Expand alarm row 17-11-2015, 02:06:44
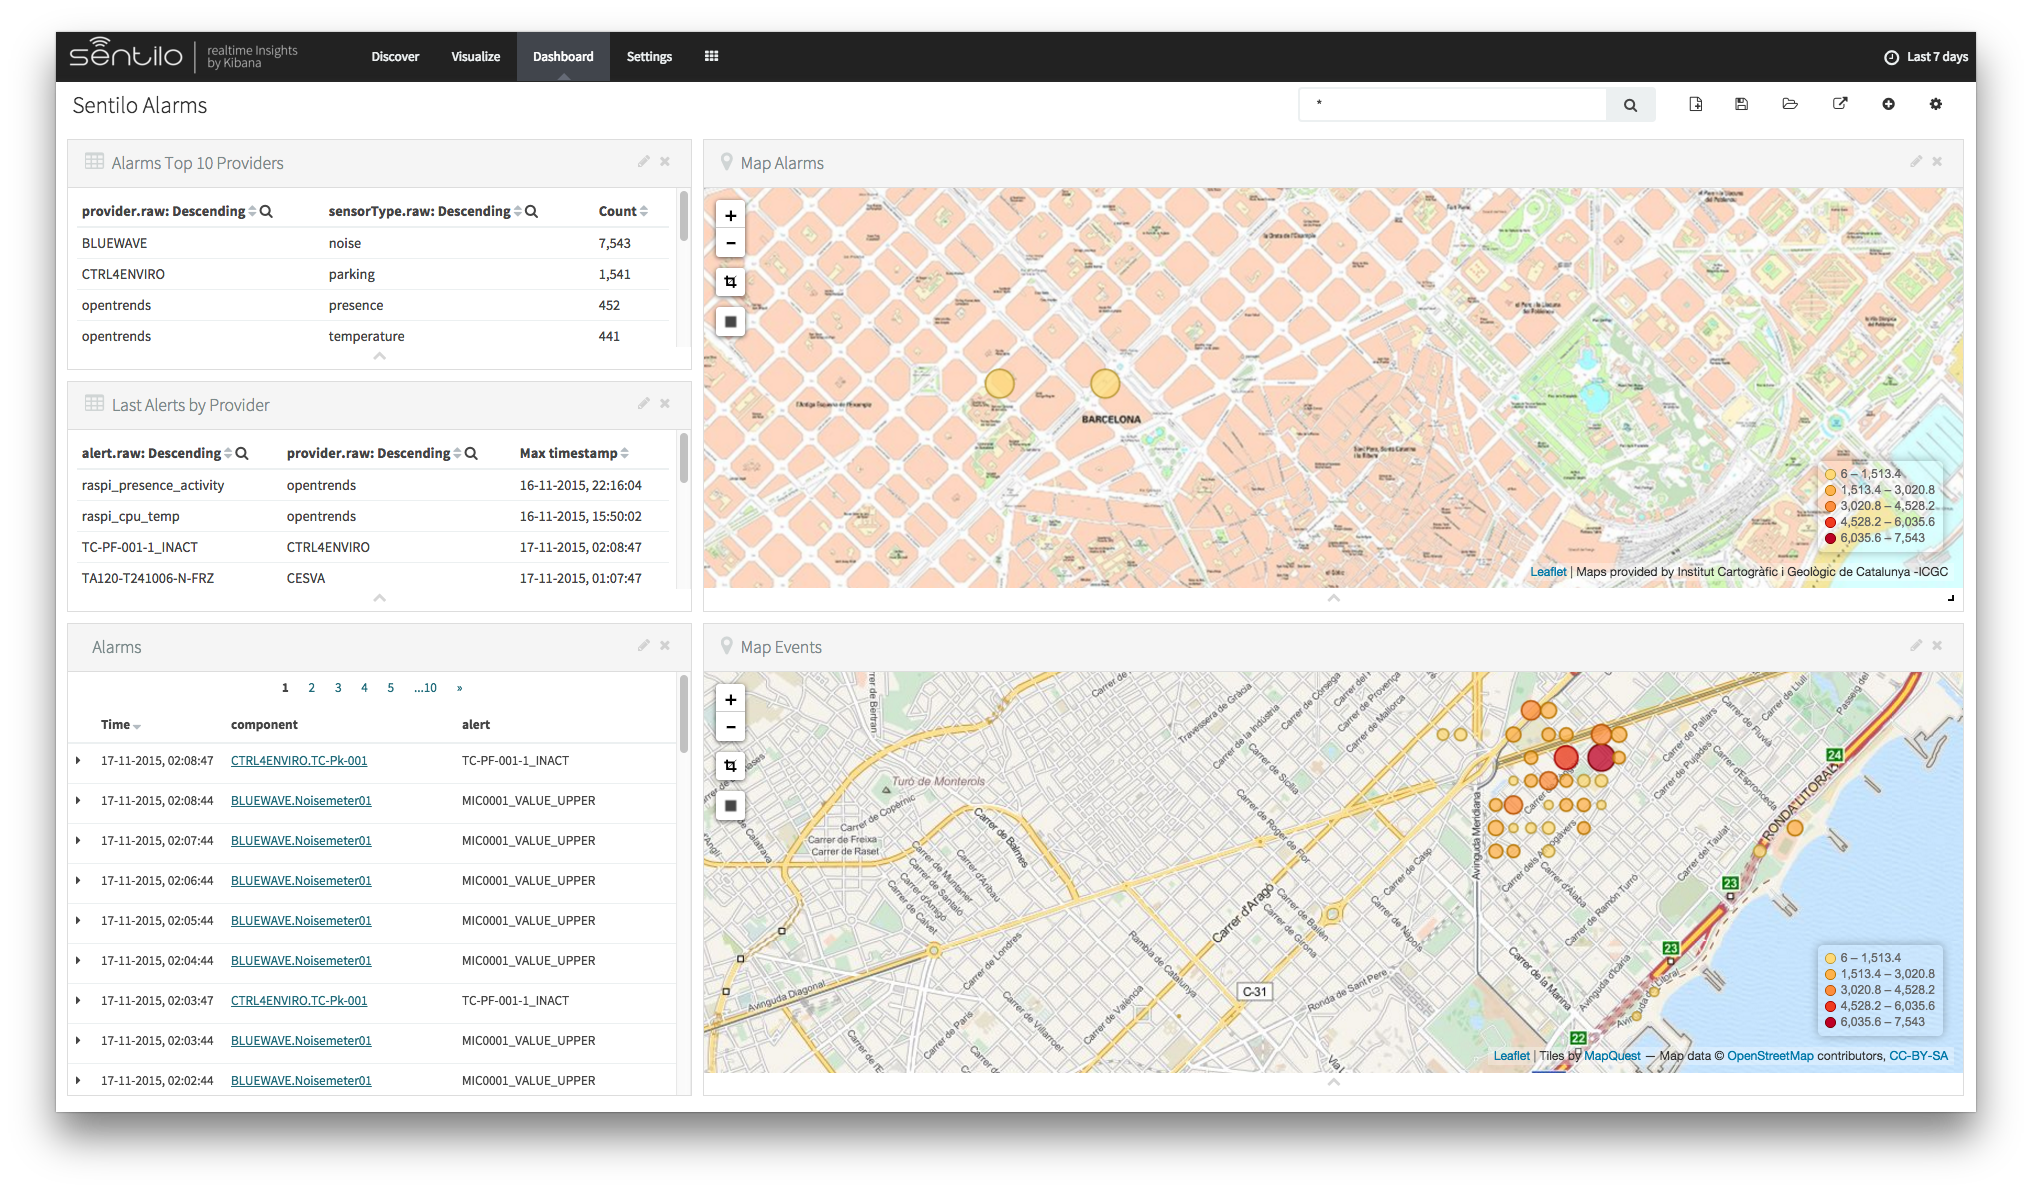This screenshot has height=1192, width=2032. [x=78, y=881]
